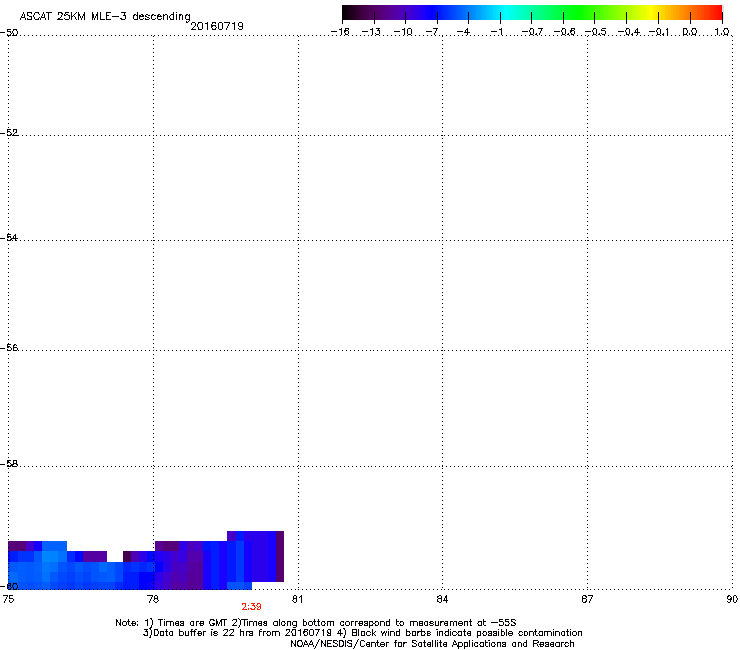Click the NOAA/NESDIS credit line
The width and height of the screenshot is (740, 650).
click(x=432, y=644)
